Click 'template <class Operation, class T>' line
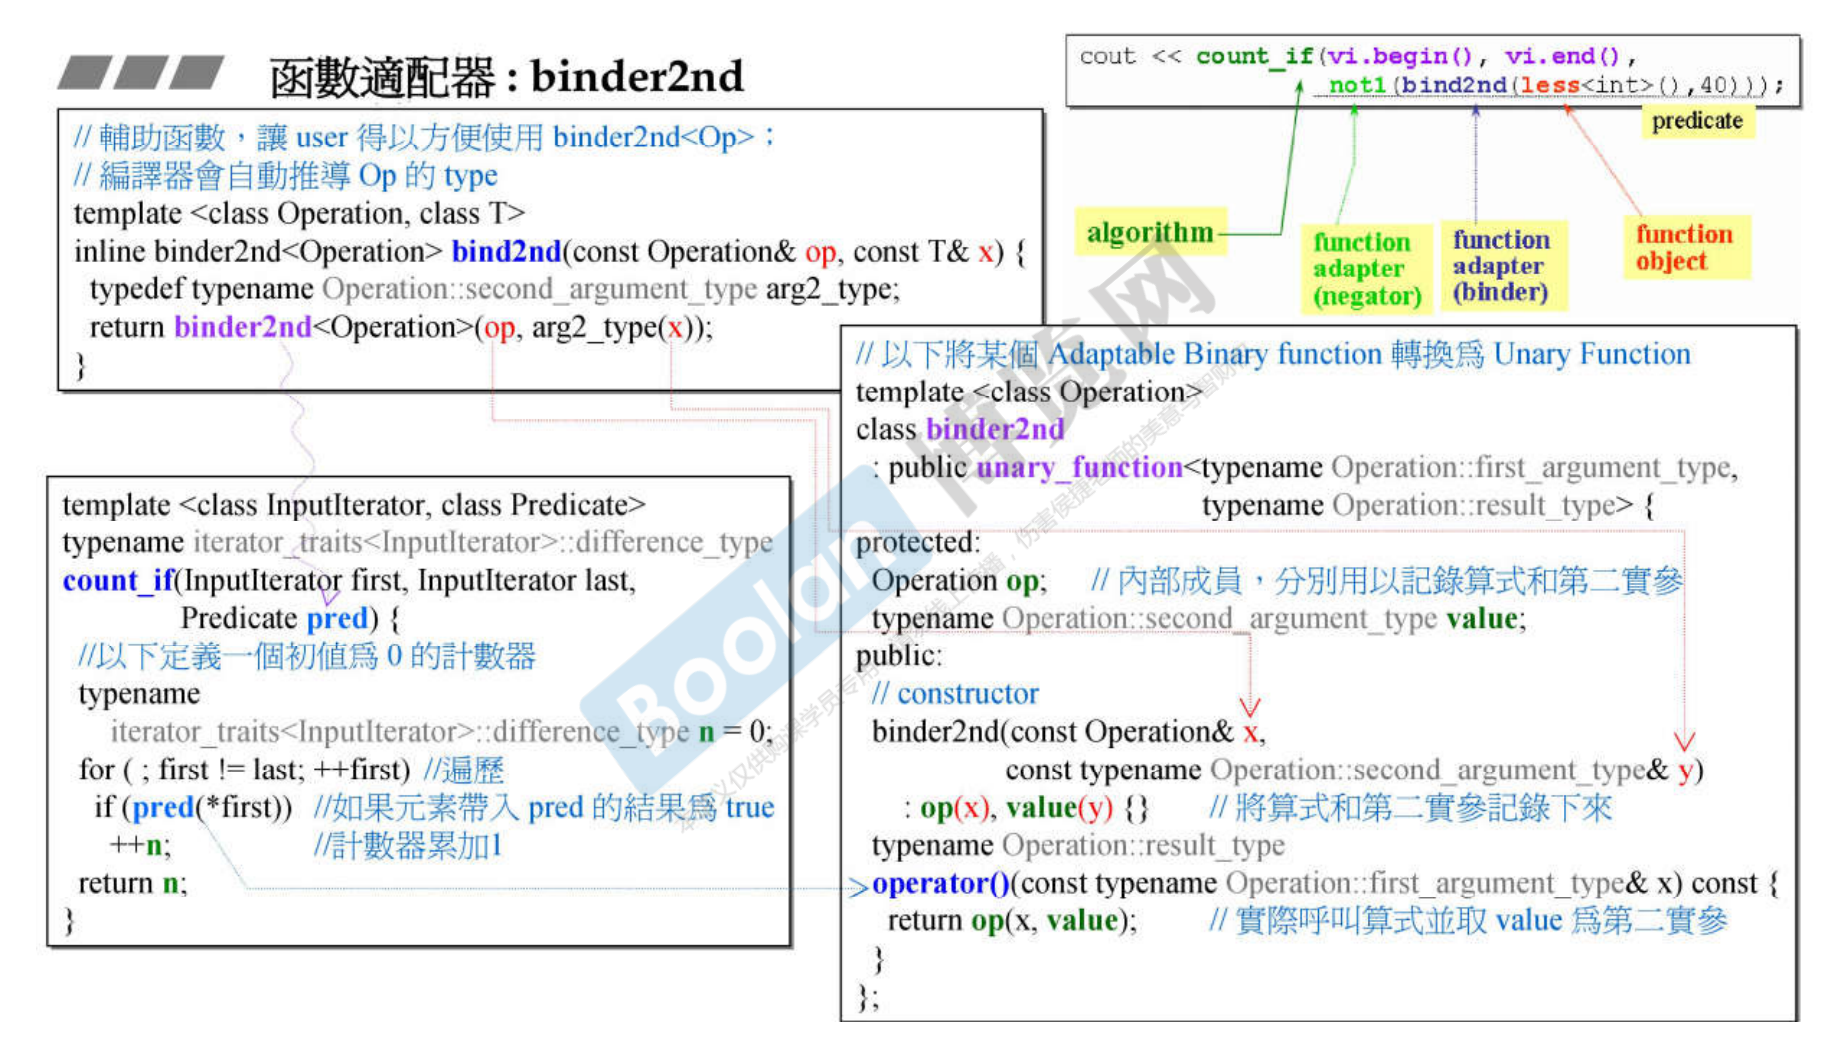 [x=299, y=213]
